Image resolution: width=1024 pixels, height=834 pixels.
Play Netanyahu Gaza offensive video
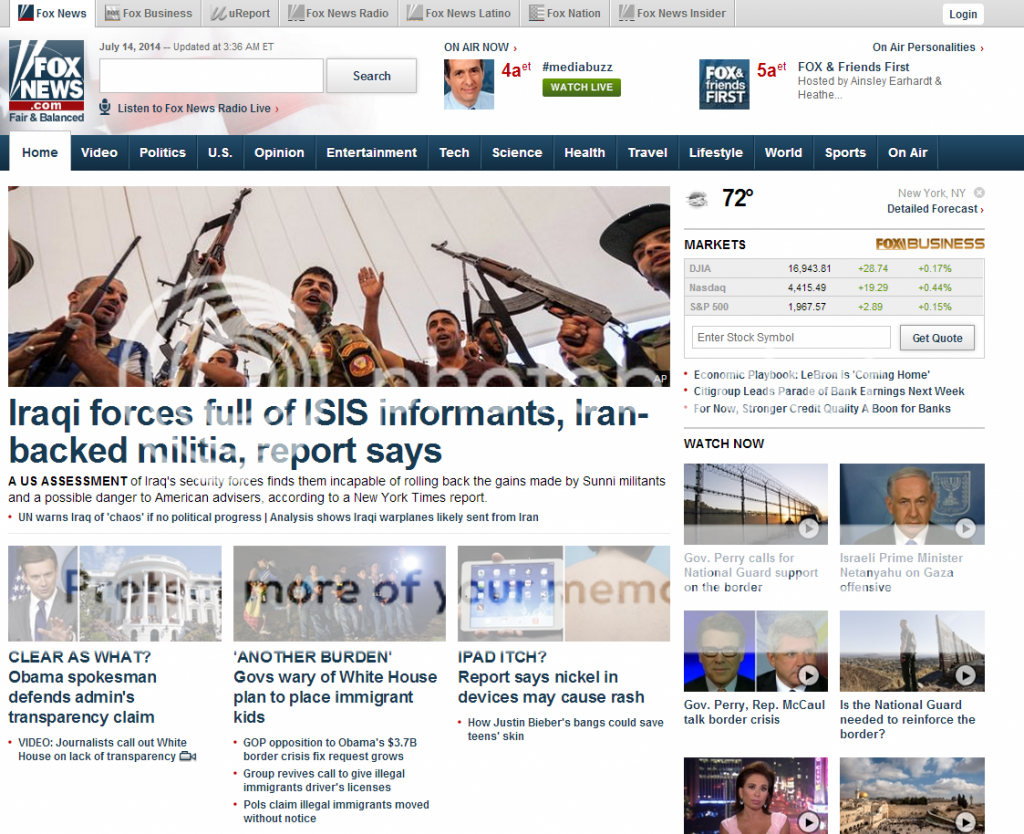912,504
